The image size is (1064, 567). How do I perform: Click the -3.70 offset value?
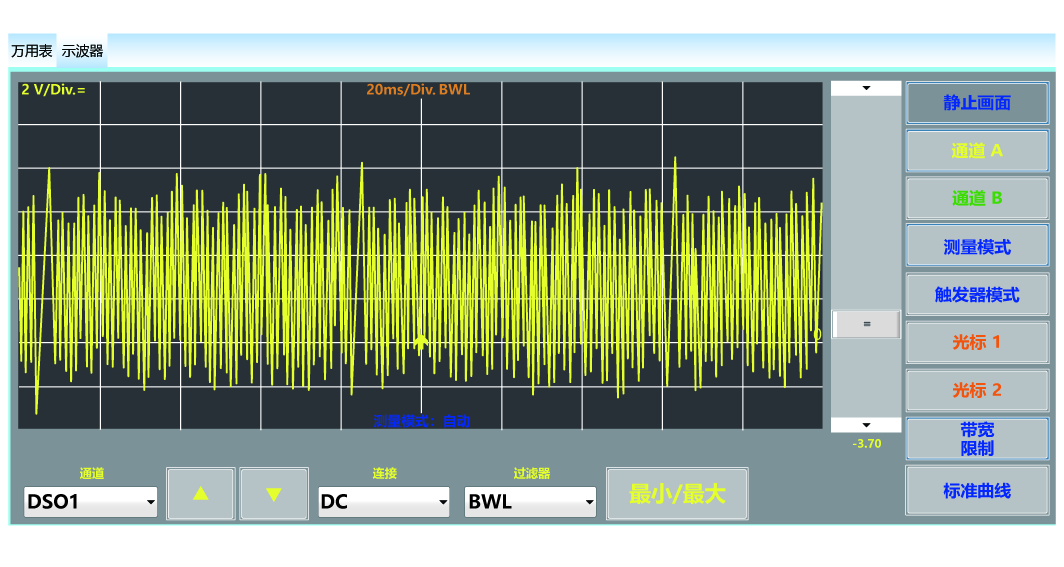[x=867, y=444]
